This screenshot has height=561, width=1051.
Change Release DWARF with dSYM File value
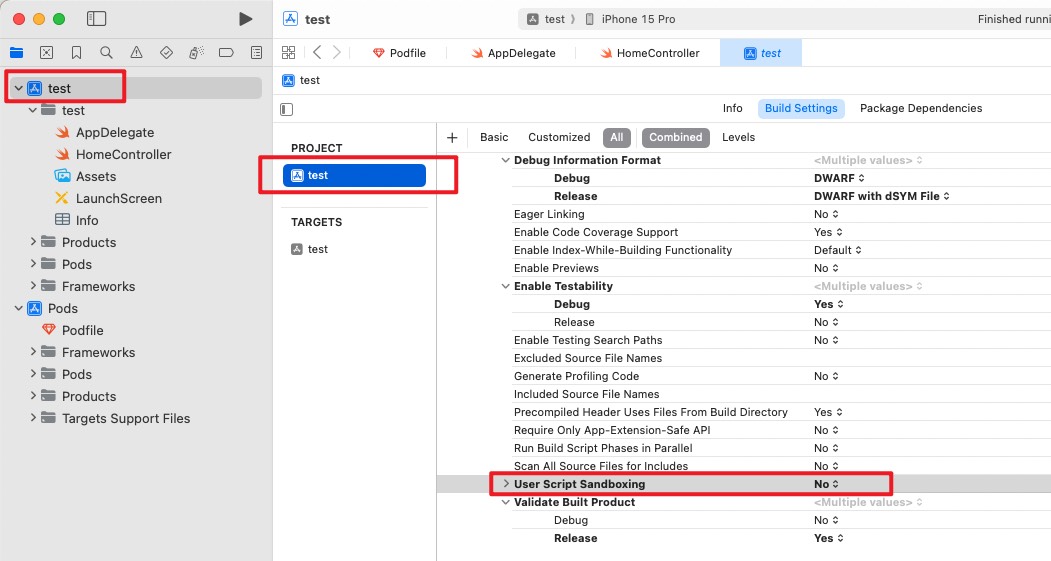pyautogui.click(x=881, y=196)
